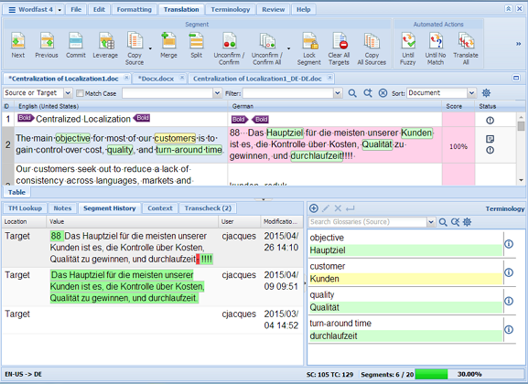Search glossaries with the magnifier icon
The image size is (528, 384).
click(x=443, y=222)
